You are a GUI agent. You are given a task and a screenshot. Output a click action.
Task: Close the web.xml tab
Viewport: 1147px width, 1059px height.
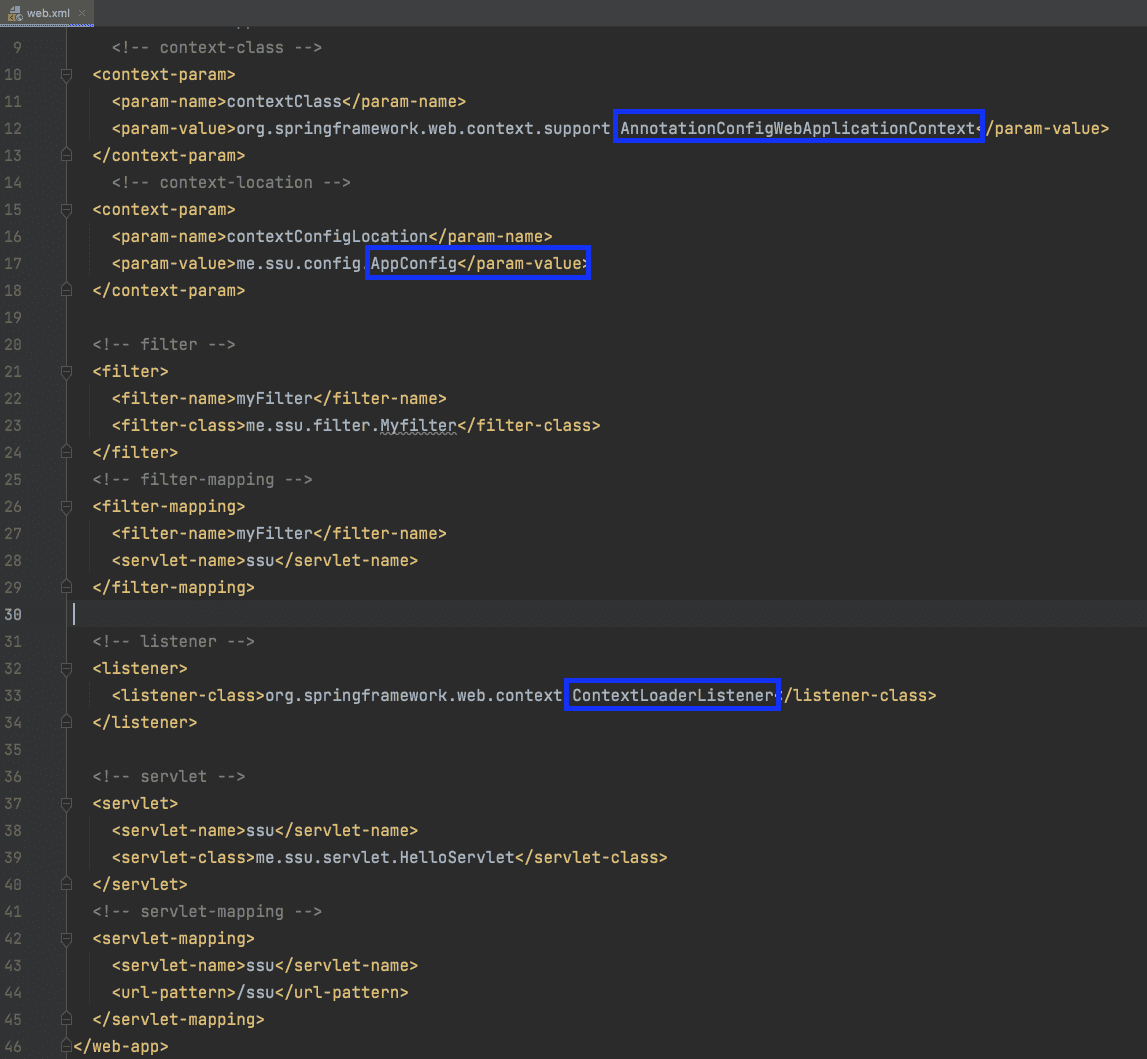click(82, 13)
